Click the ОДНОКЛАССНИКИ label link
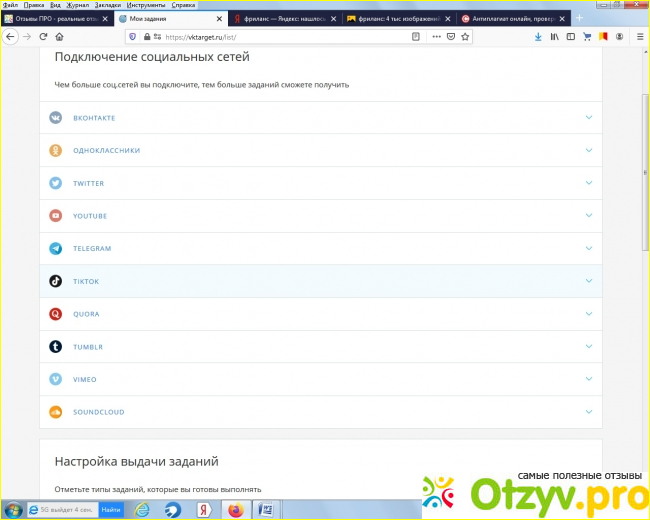The height and width of the screenshot is (520, 650). pos(106,150)
